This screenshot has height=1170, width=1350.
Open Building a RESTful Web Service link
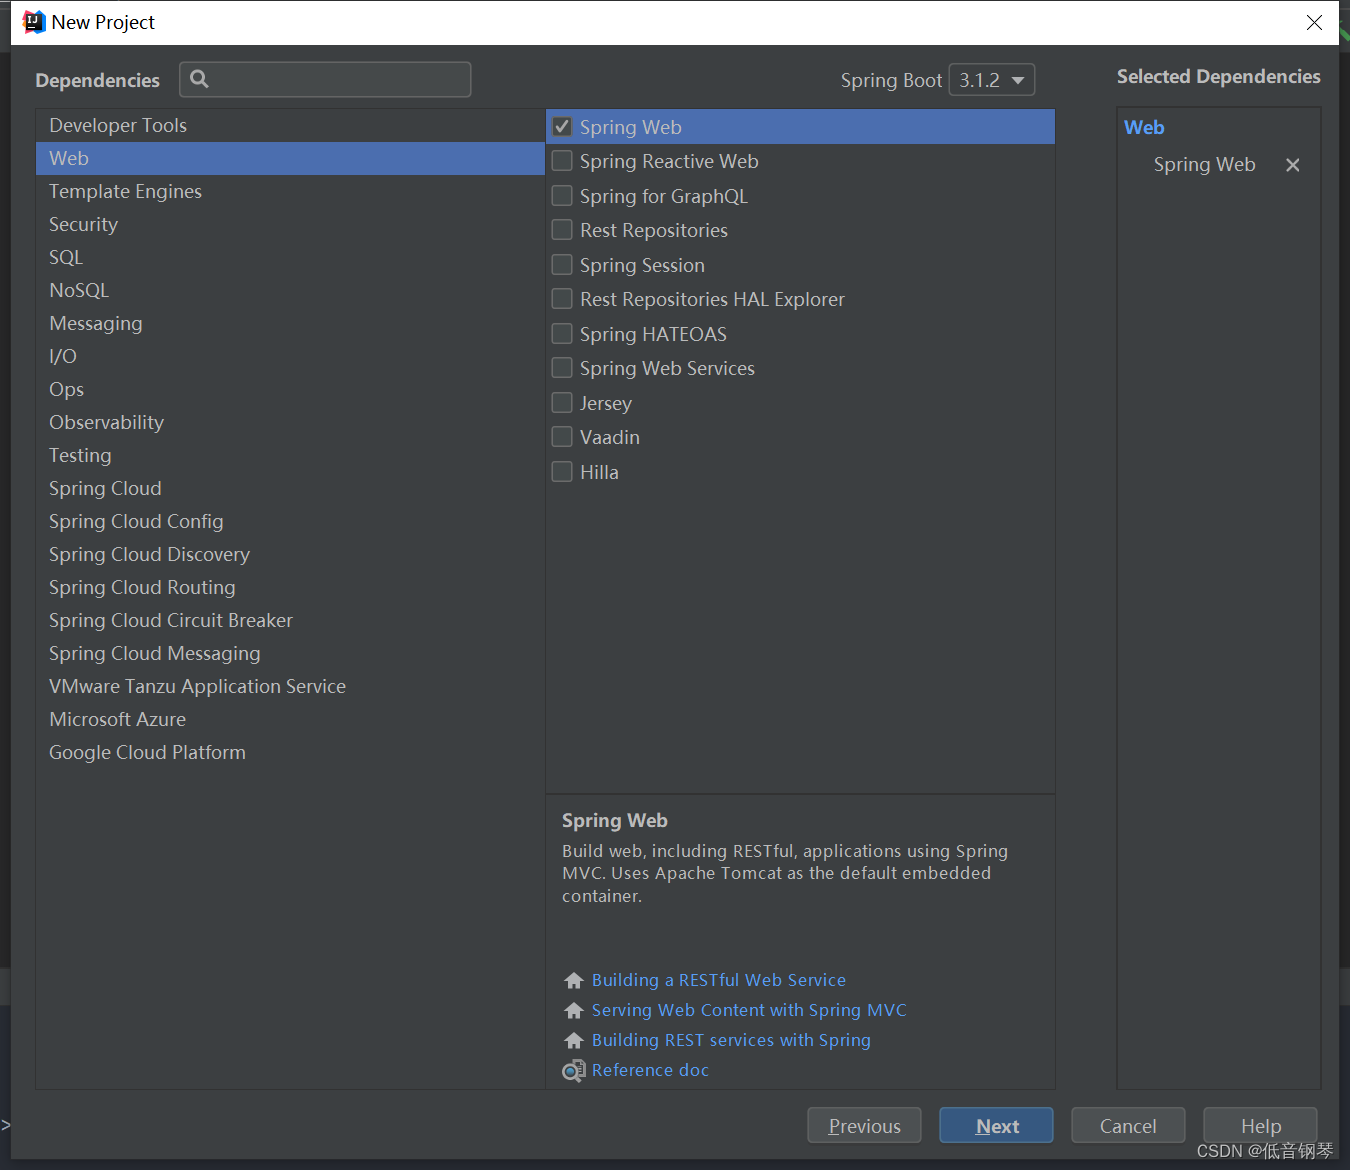719,980
